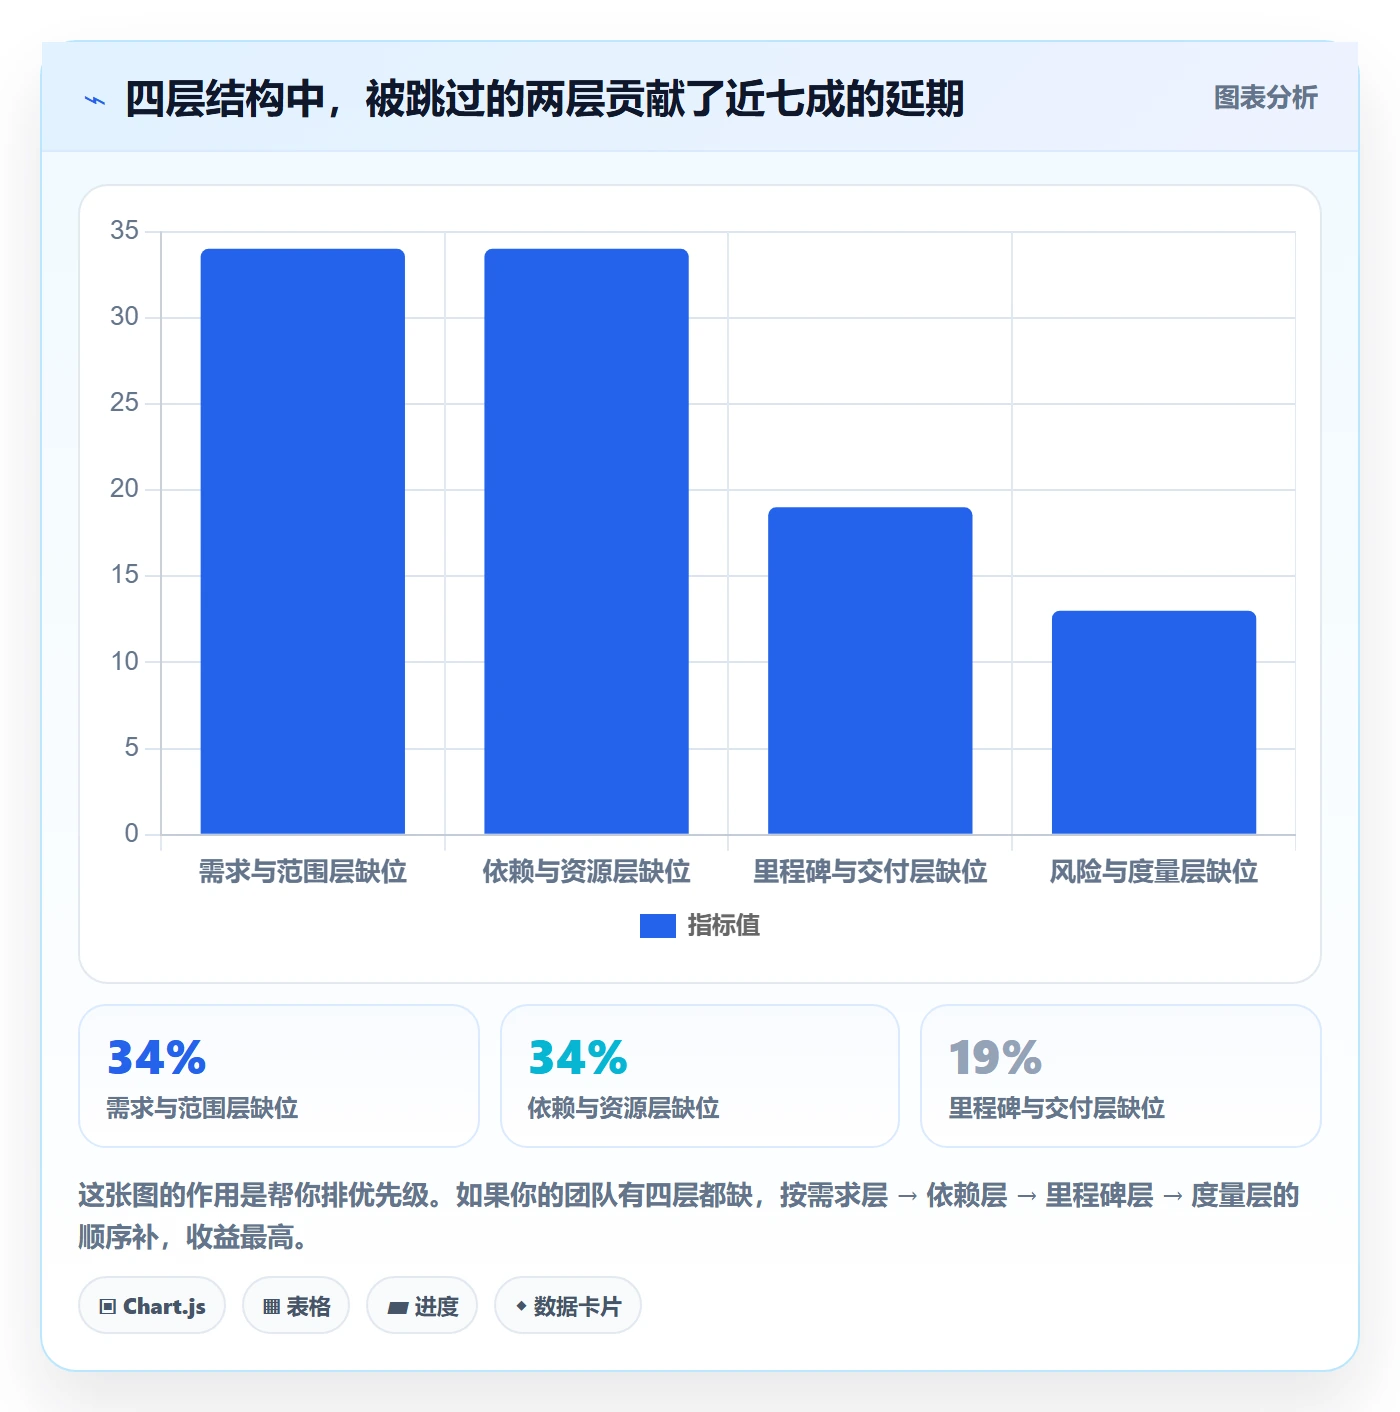This screenshot has width=1400, height=1412.
Task: Click the paragraph starting 这张图的作用
Action: (x=689, y=1216)
